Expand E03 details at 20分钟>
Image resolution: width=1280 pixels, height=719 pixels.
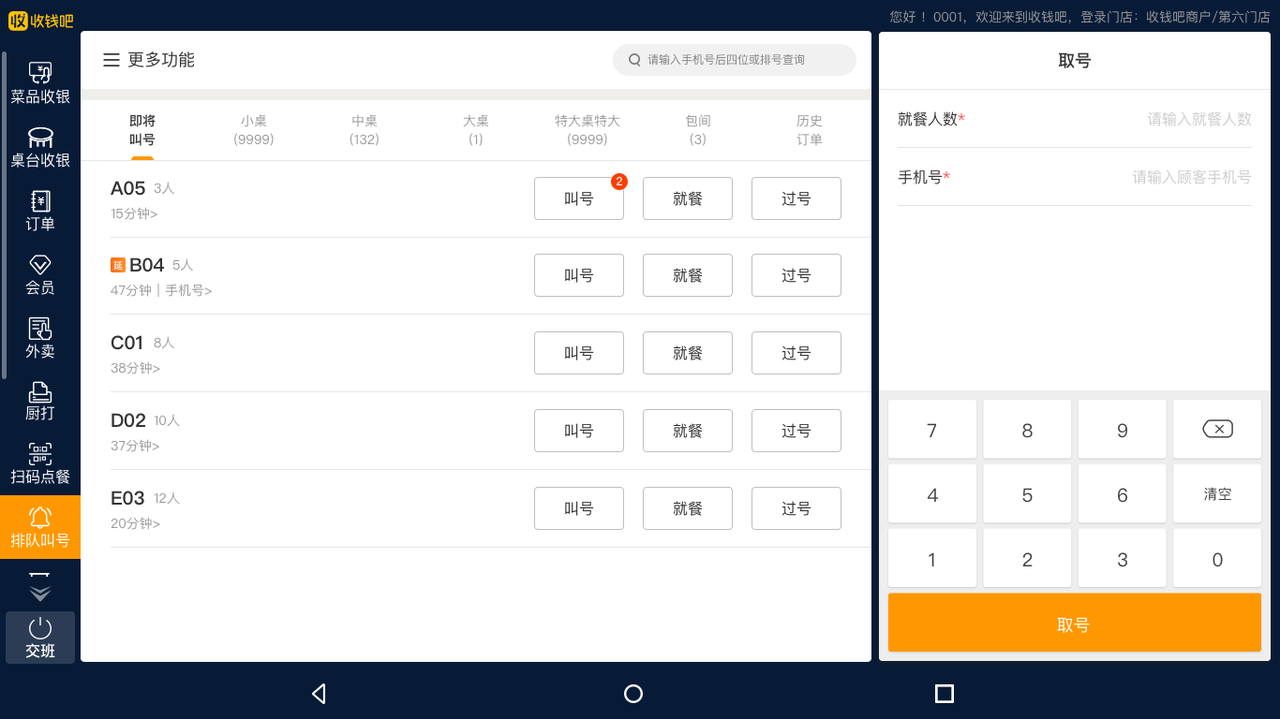pos(135,523)
